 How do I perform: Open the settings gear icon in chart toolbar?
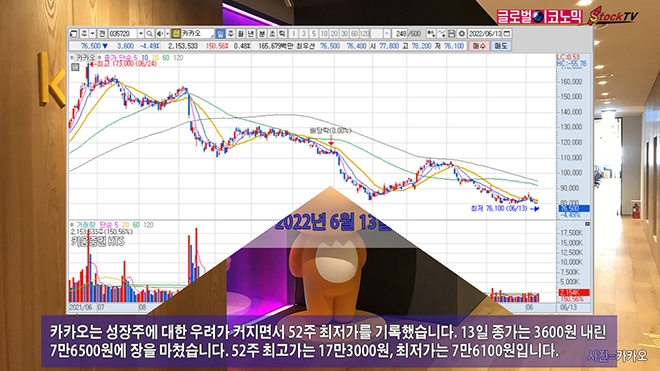click(x=462, y=33)
